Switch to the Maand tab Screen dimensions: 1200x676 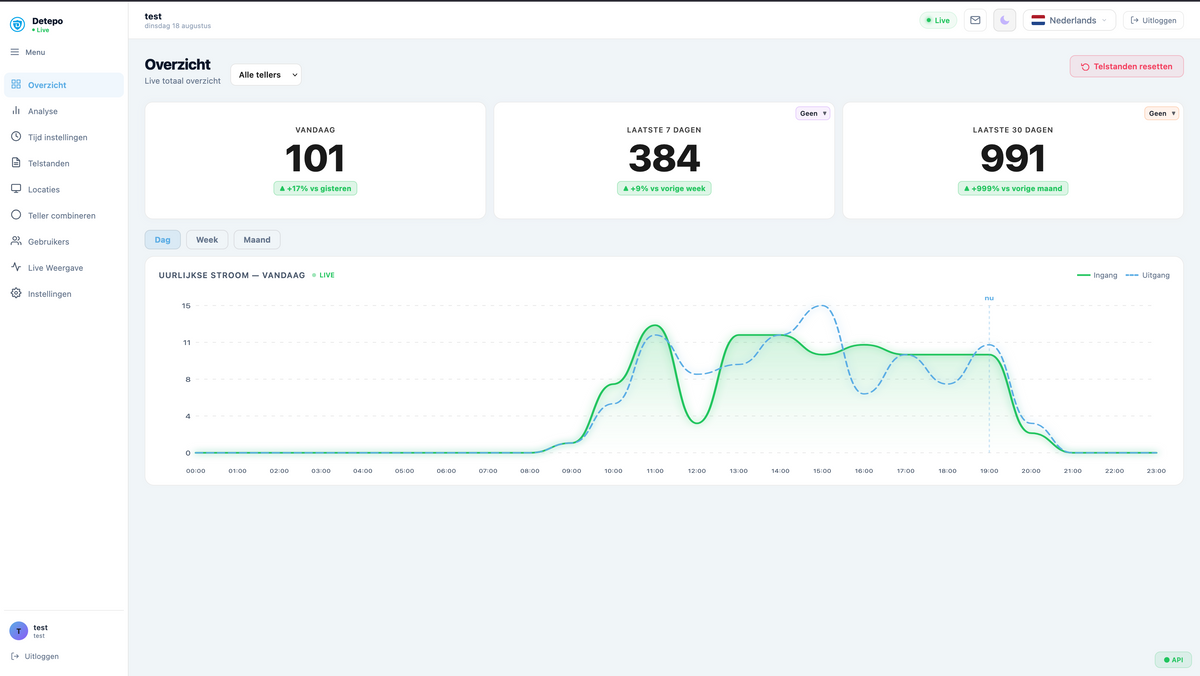point(257,240)
